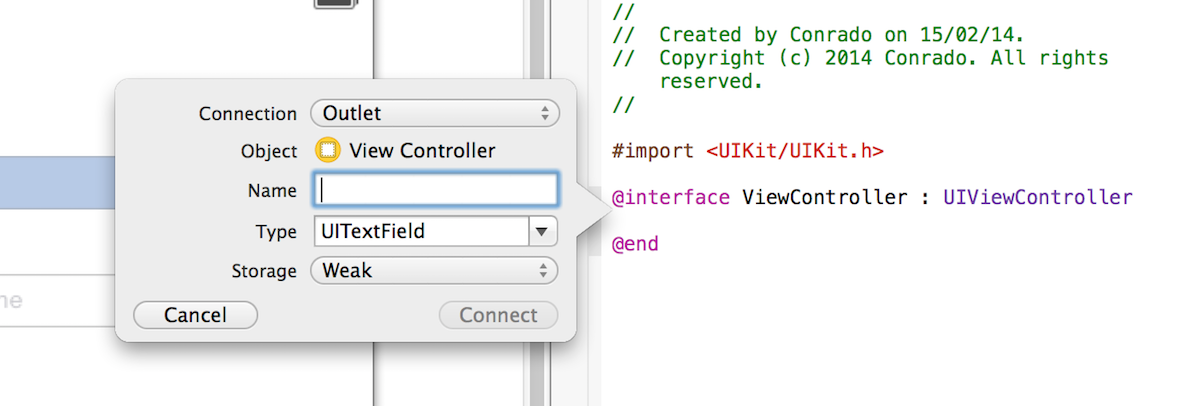The image size is (1200, 406).
Task: Expand the Type combo box arrow
Action: pyautogui.click(x=542, y=231)
